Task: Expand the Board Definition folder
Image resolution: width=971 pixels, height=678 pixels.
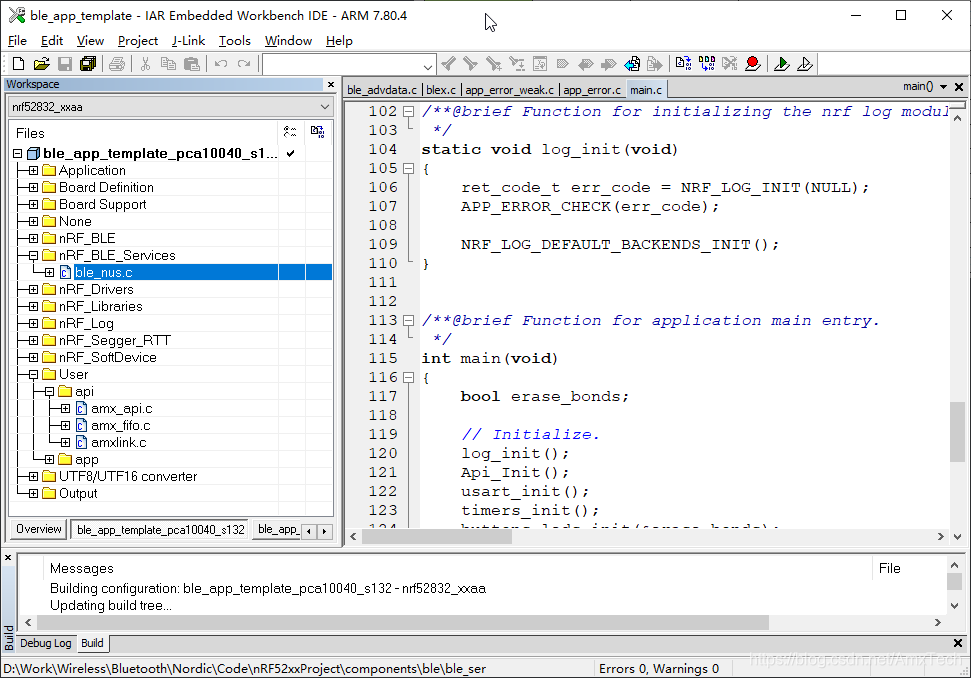Action: pos(33,188)
